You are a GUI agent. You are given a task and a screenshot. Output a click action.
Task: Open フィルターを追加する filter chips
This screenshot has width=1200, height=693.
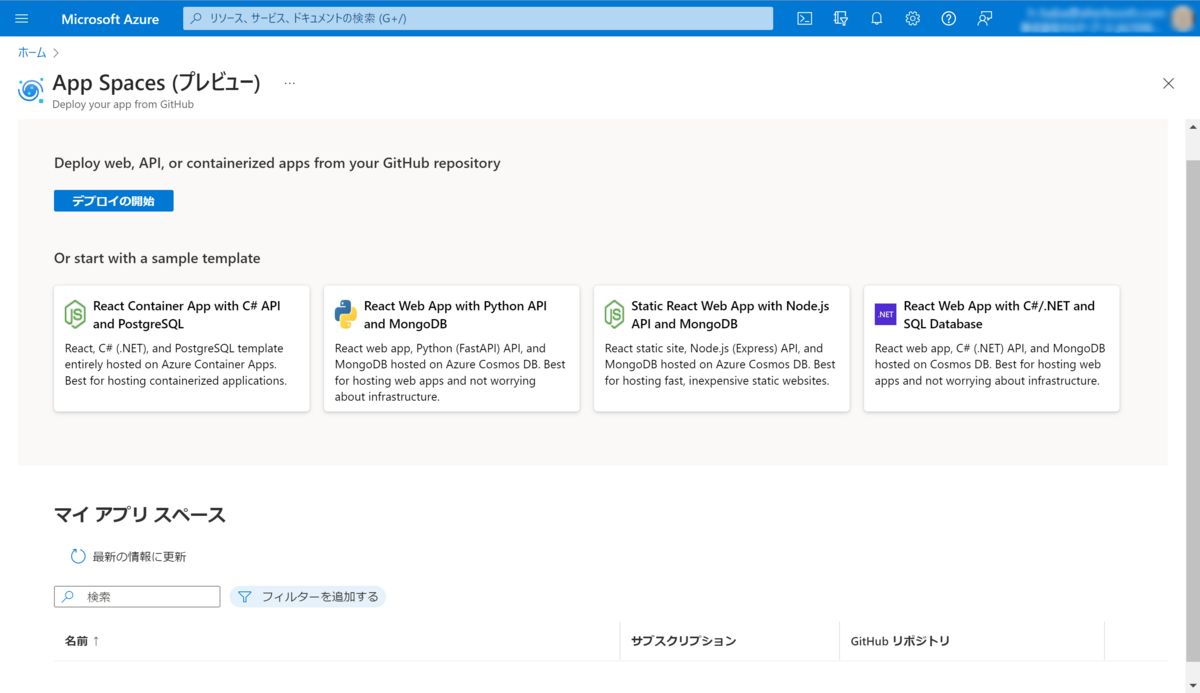307,595
